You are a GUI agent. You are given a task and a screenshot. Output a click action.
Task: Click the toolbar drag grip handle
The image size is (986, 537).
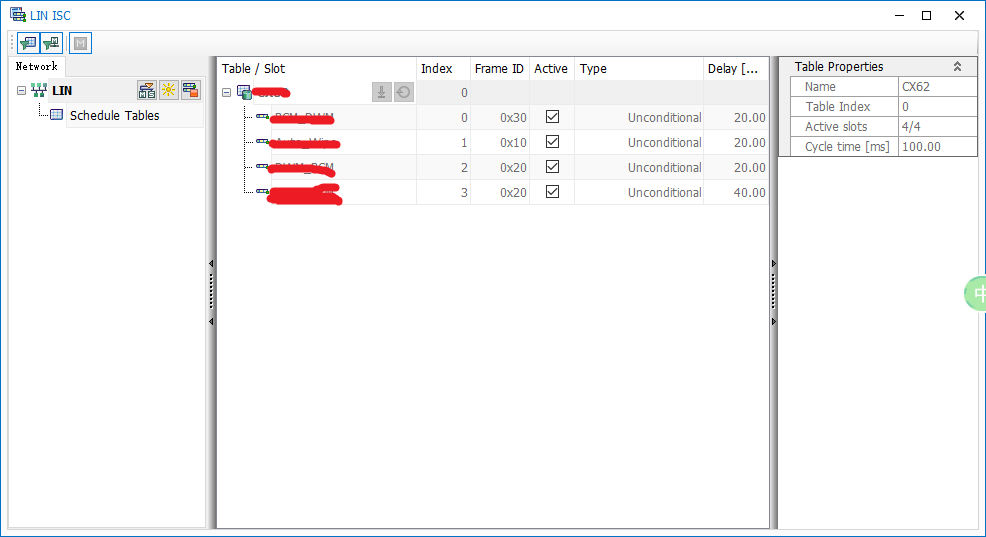12,43
